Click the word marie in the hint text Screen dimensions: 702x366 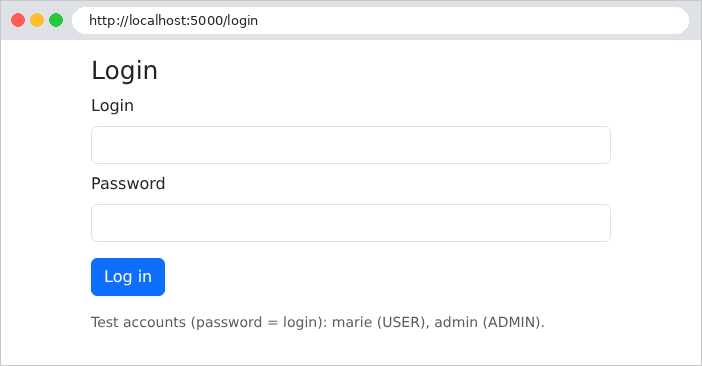(352, 322)
